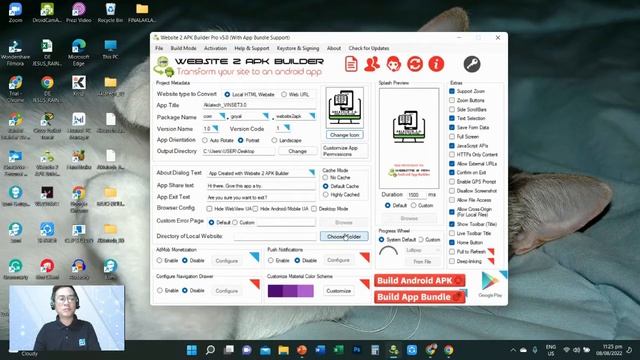Click the App Title input field

click(x=259, y=105)
